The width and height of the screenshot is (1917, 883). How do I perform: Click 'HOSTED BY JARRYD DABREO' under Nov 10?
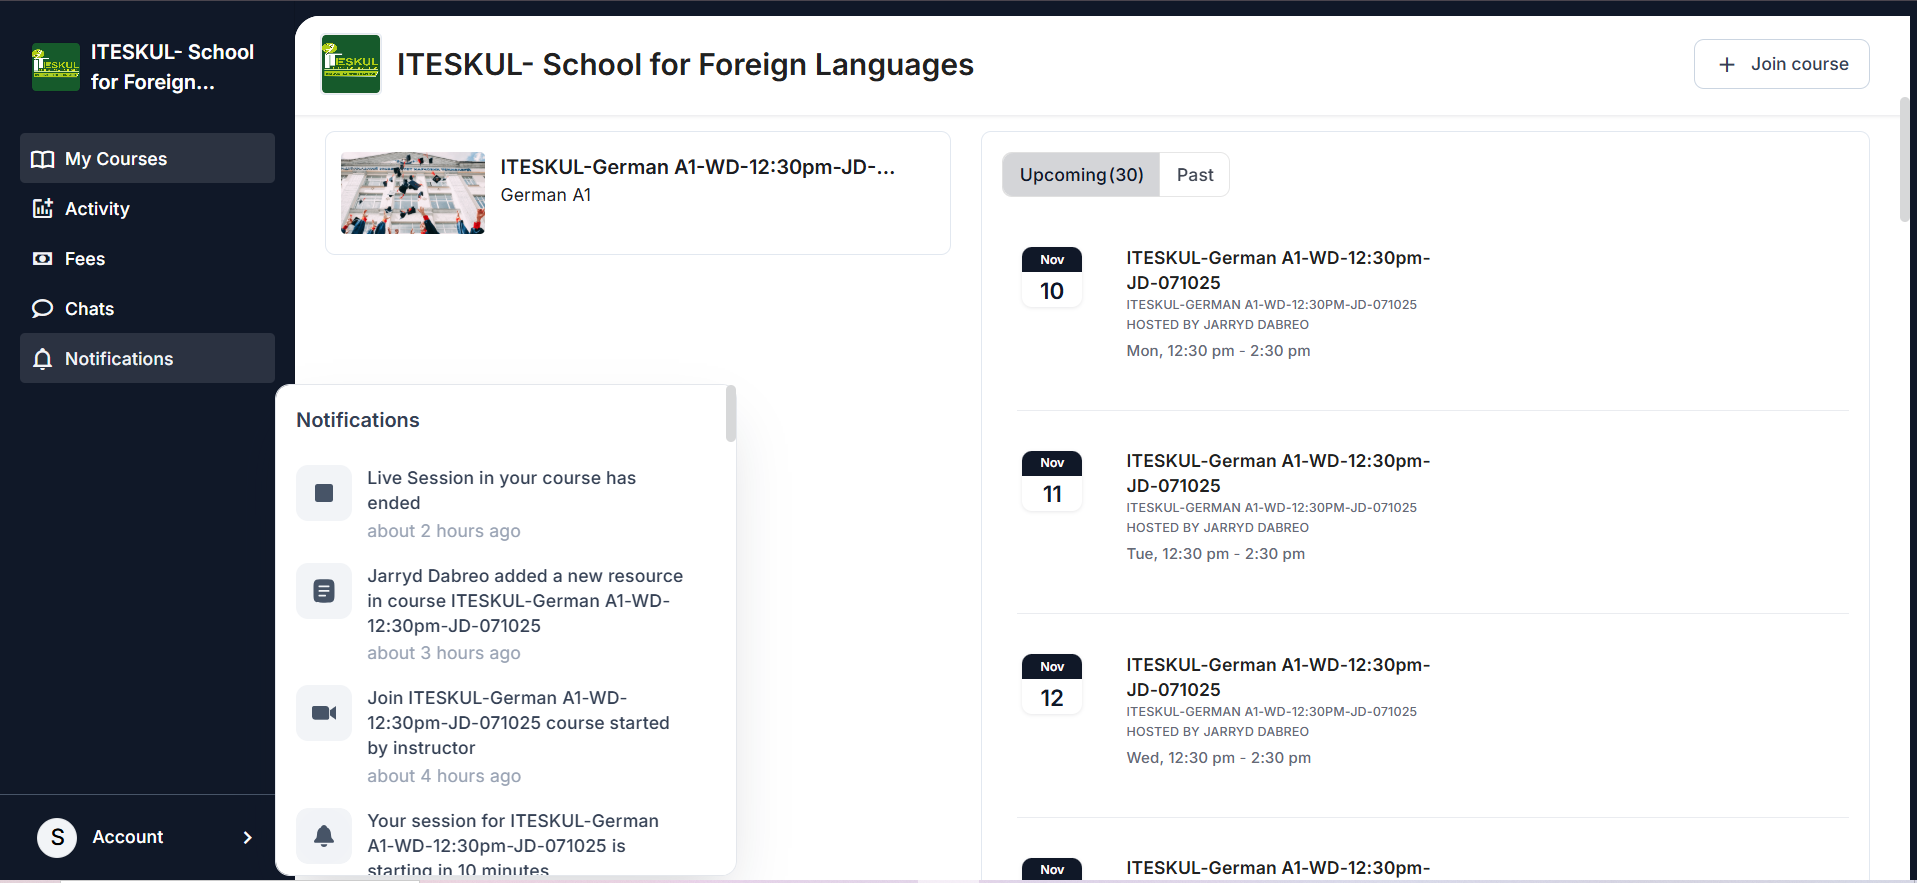[1217, 325]
